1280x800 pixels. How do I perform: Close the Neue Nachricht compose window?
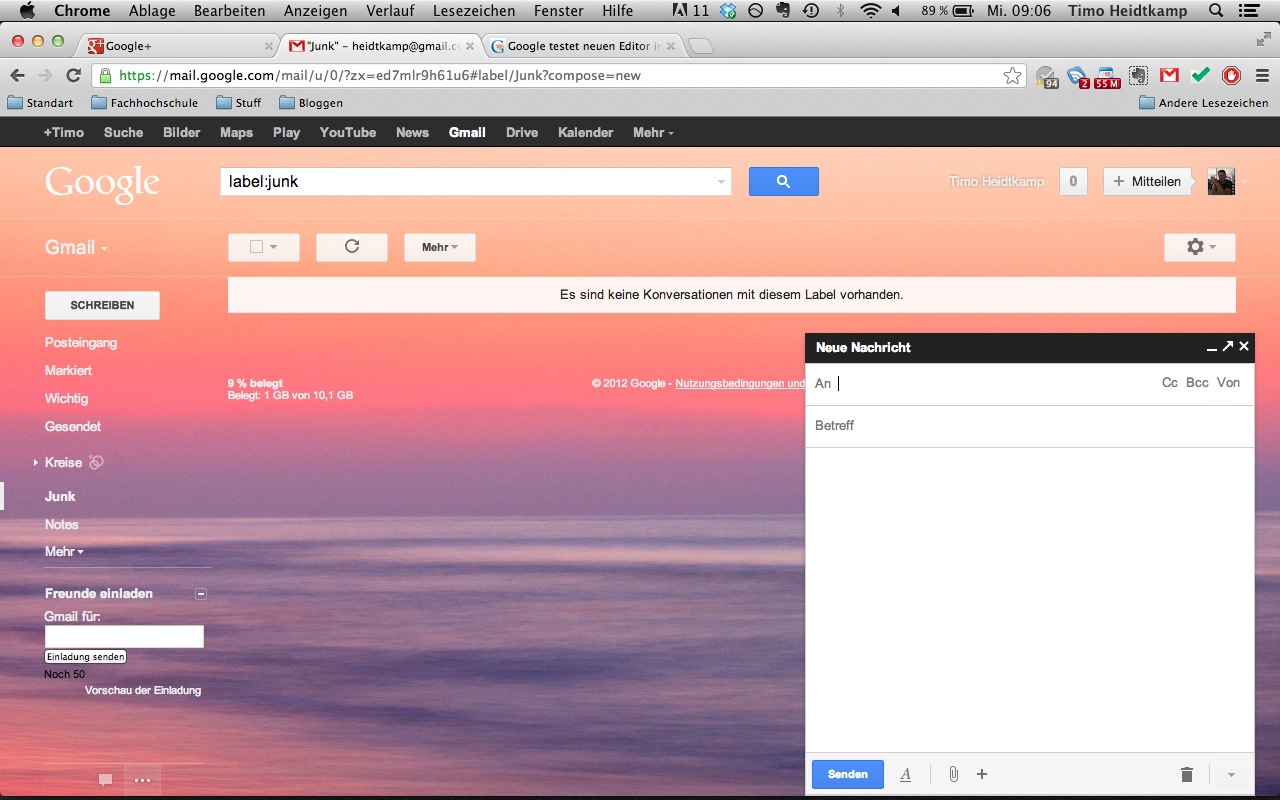pos(1244,346)
